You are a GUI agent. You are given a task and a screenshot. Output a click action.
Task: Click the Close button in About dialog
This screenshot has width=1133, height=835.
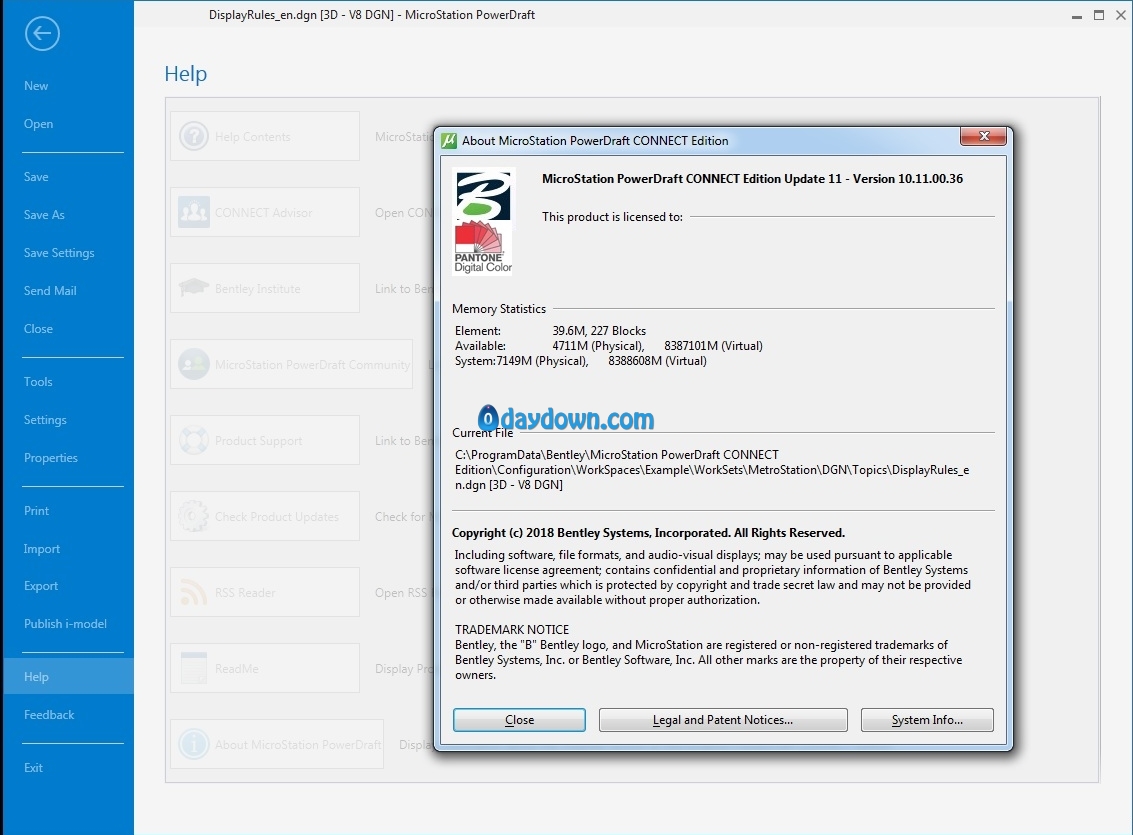click(x=520, y=720)
